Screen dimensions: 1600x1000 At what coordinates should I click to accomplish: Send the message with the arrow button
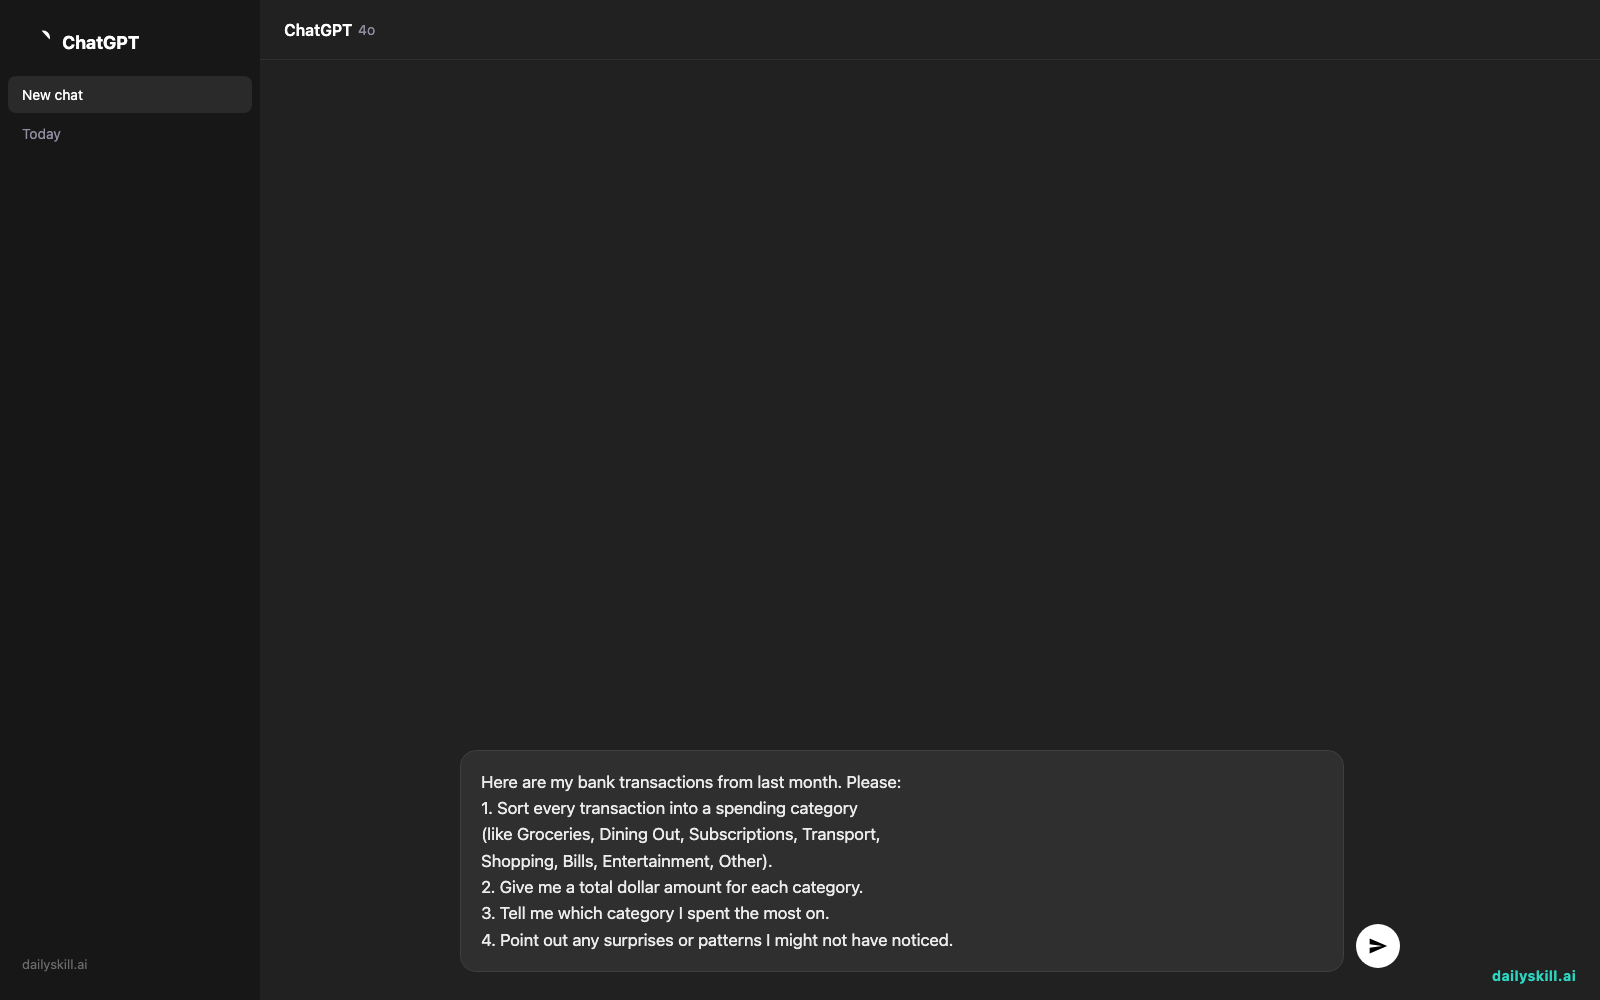pyautogui.click(x=1377, y=946)
